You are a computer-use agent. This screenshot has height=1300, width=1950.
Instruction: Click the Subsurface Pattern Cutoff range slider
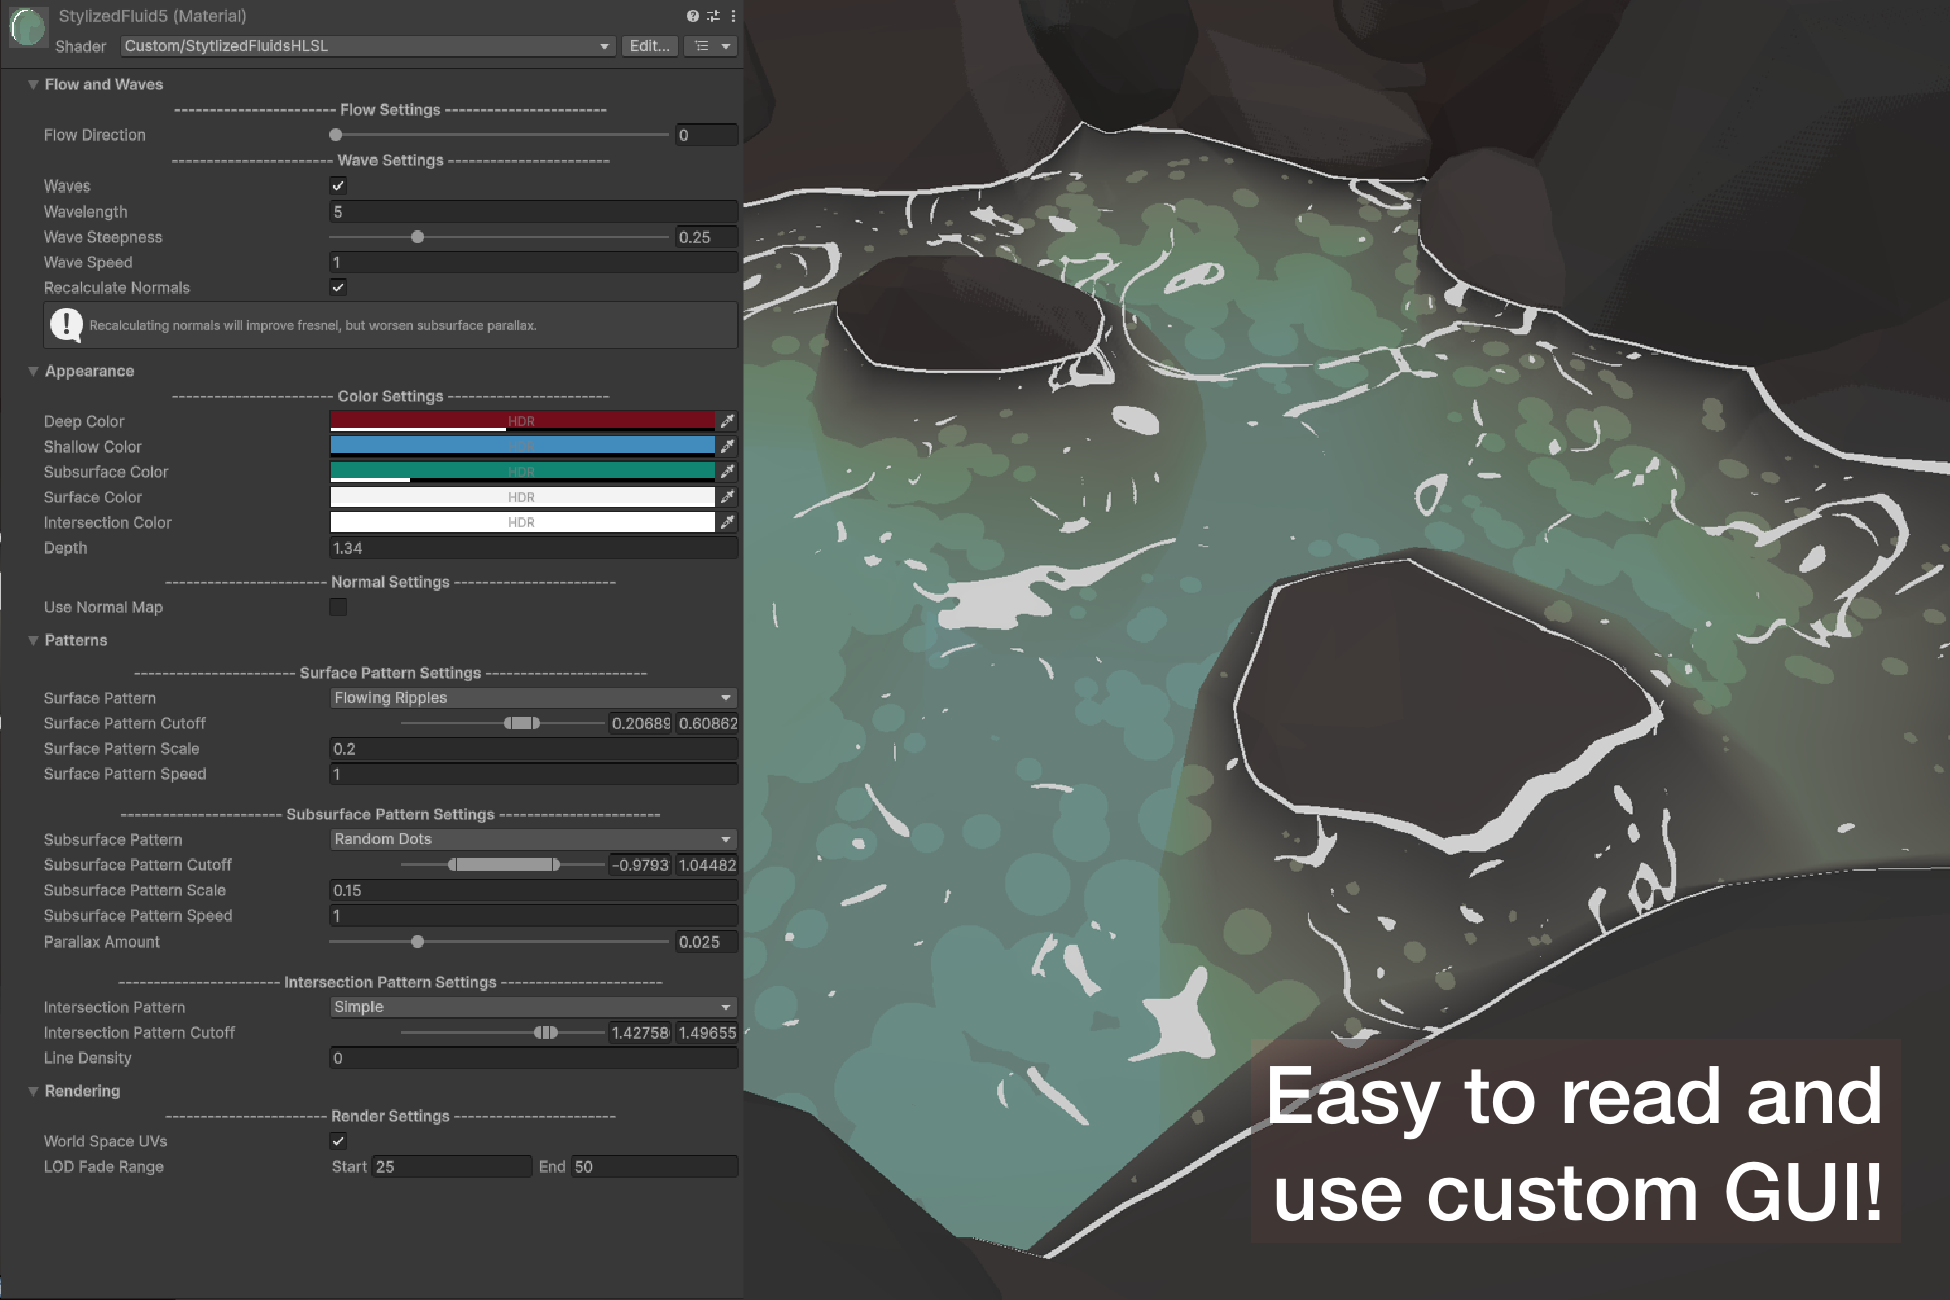coord(505,865)
